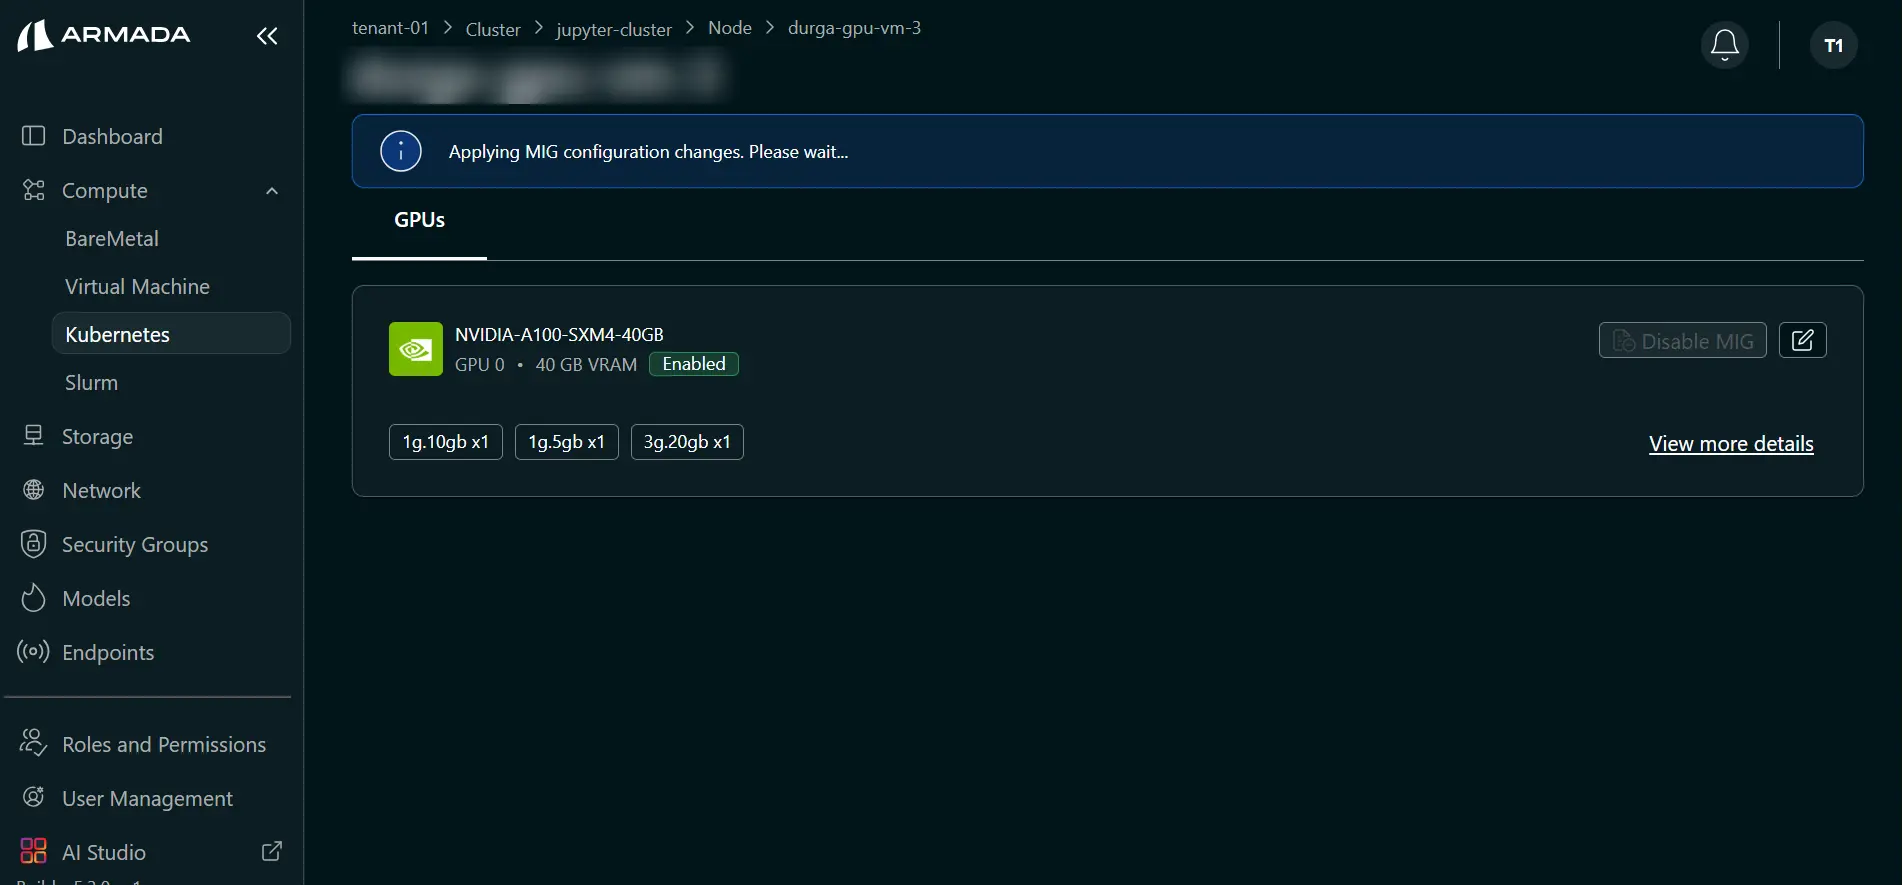
Task: Click the Storage sidebar icon
Action: pyautogui.click(x=34, y=435)
